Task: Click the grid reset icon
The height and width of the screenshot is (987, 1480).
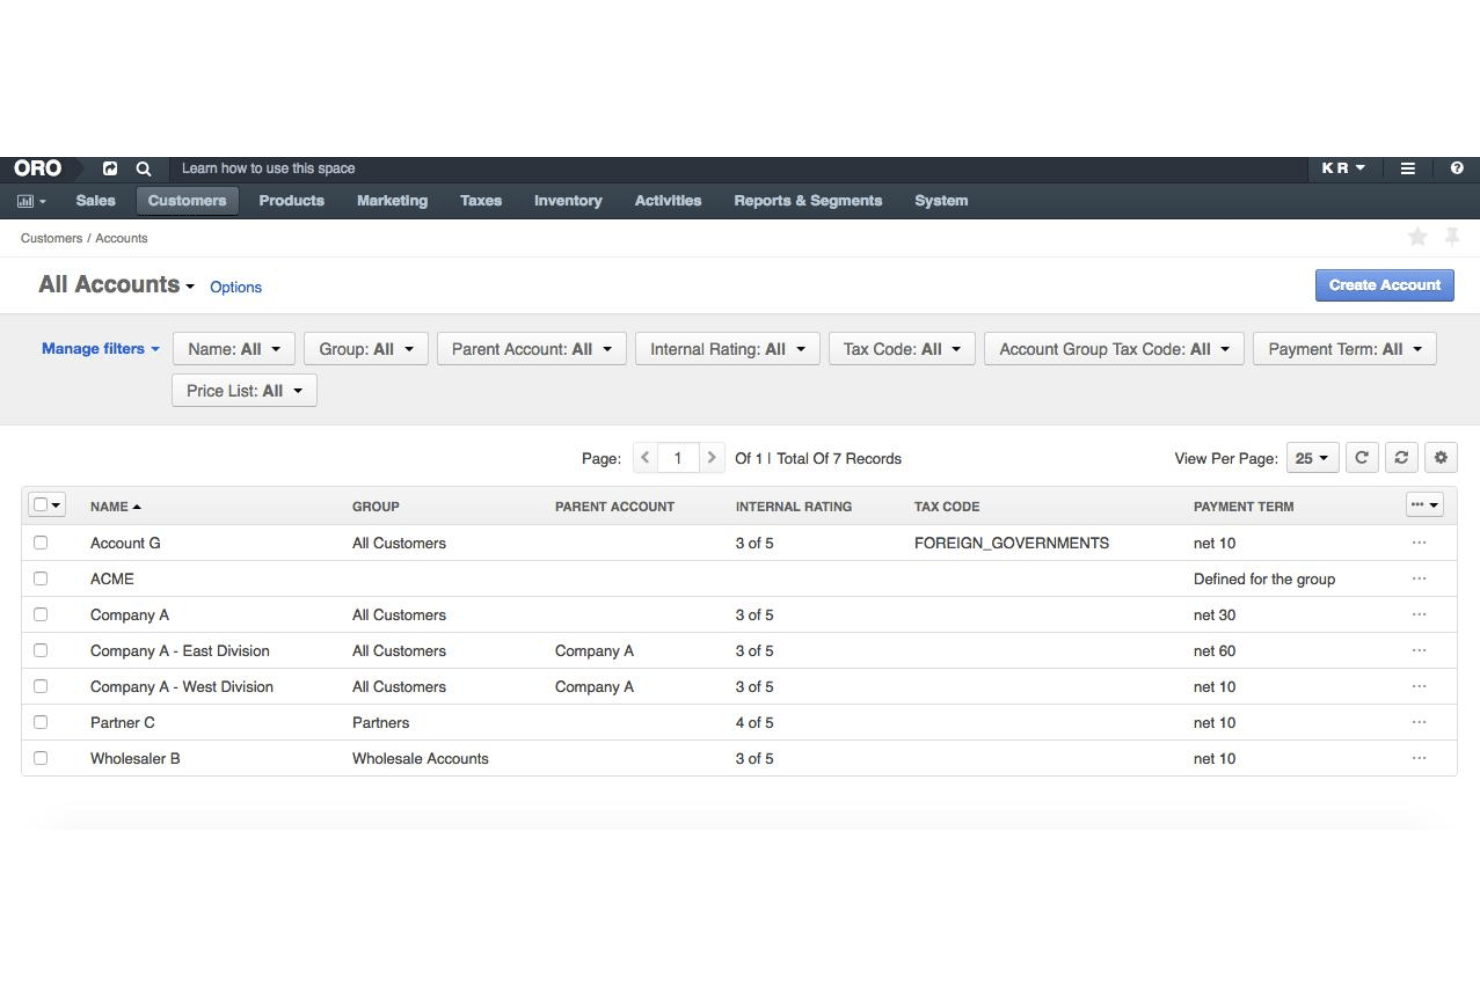Action: click(1401, 458)
